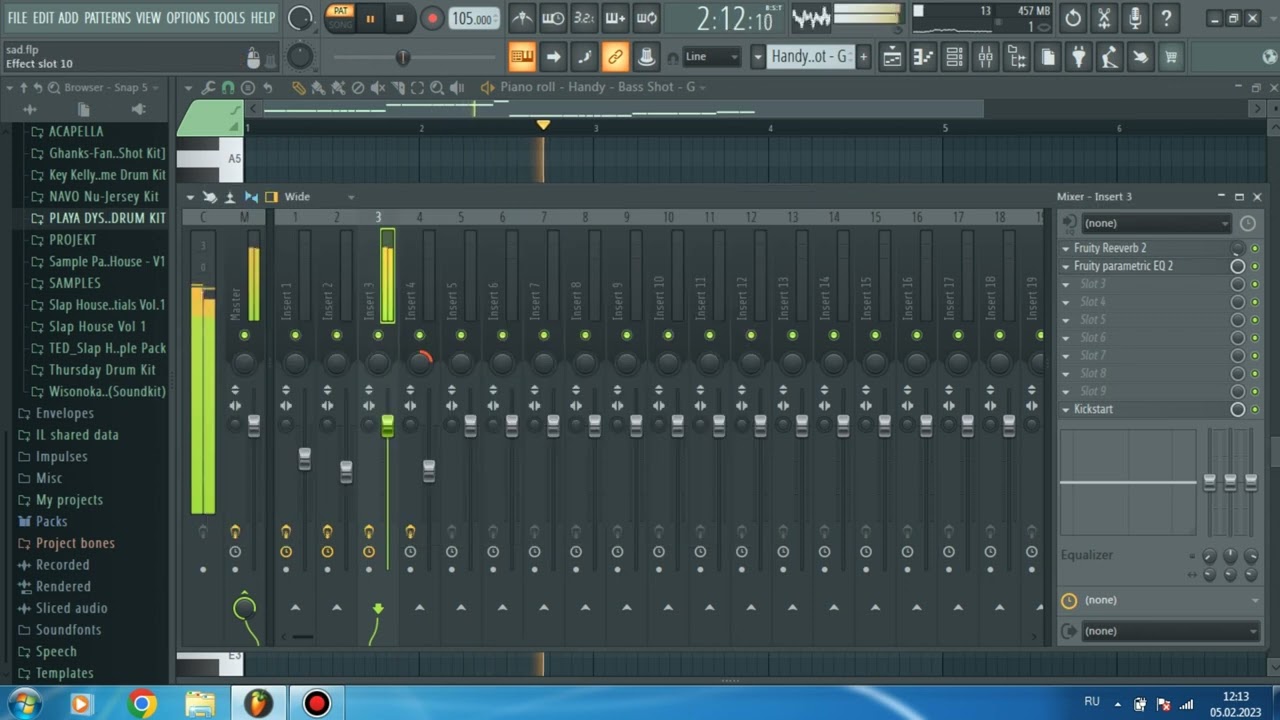1280x720 pixels.
Task: Select the PLAYA DYS..DRUM KIT folder
Action: point(107,218)
